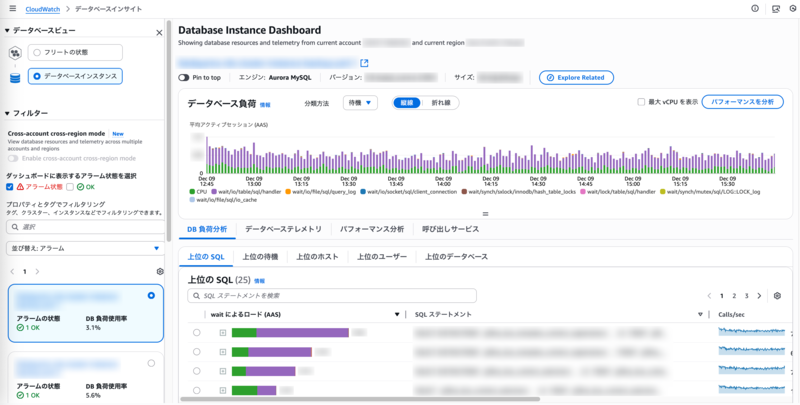The image size is (800, 405).
Task: Close the database view side panel
Action: pos(159,33)
